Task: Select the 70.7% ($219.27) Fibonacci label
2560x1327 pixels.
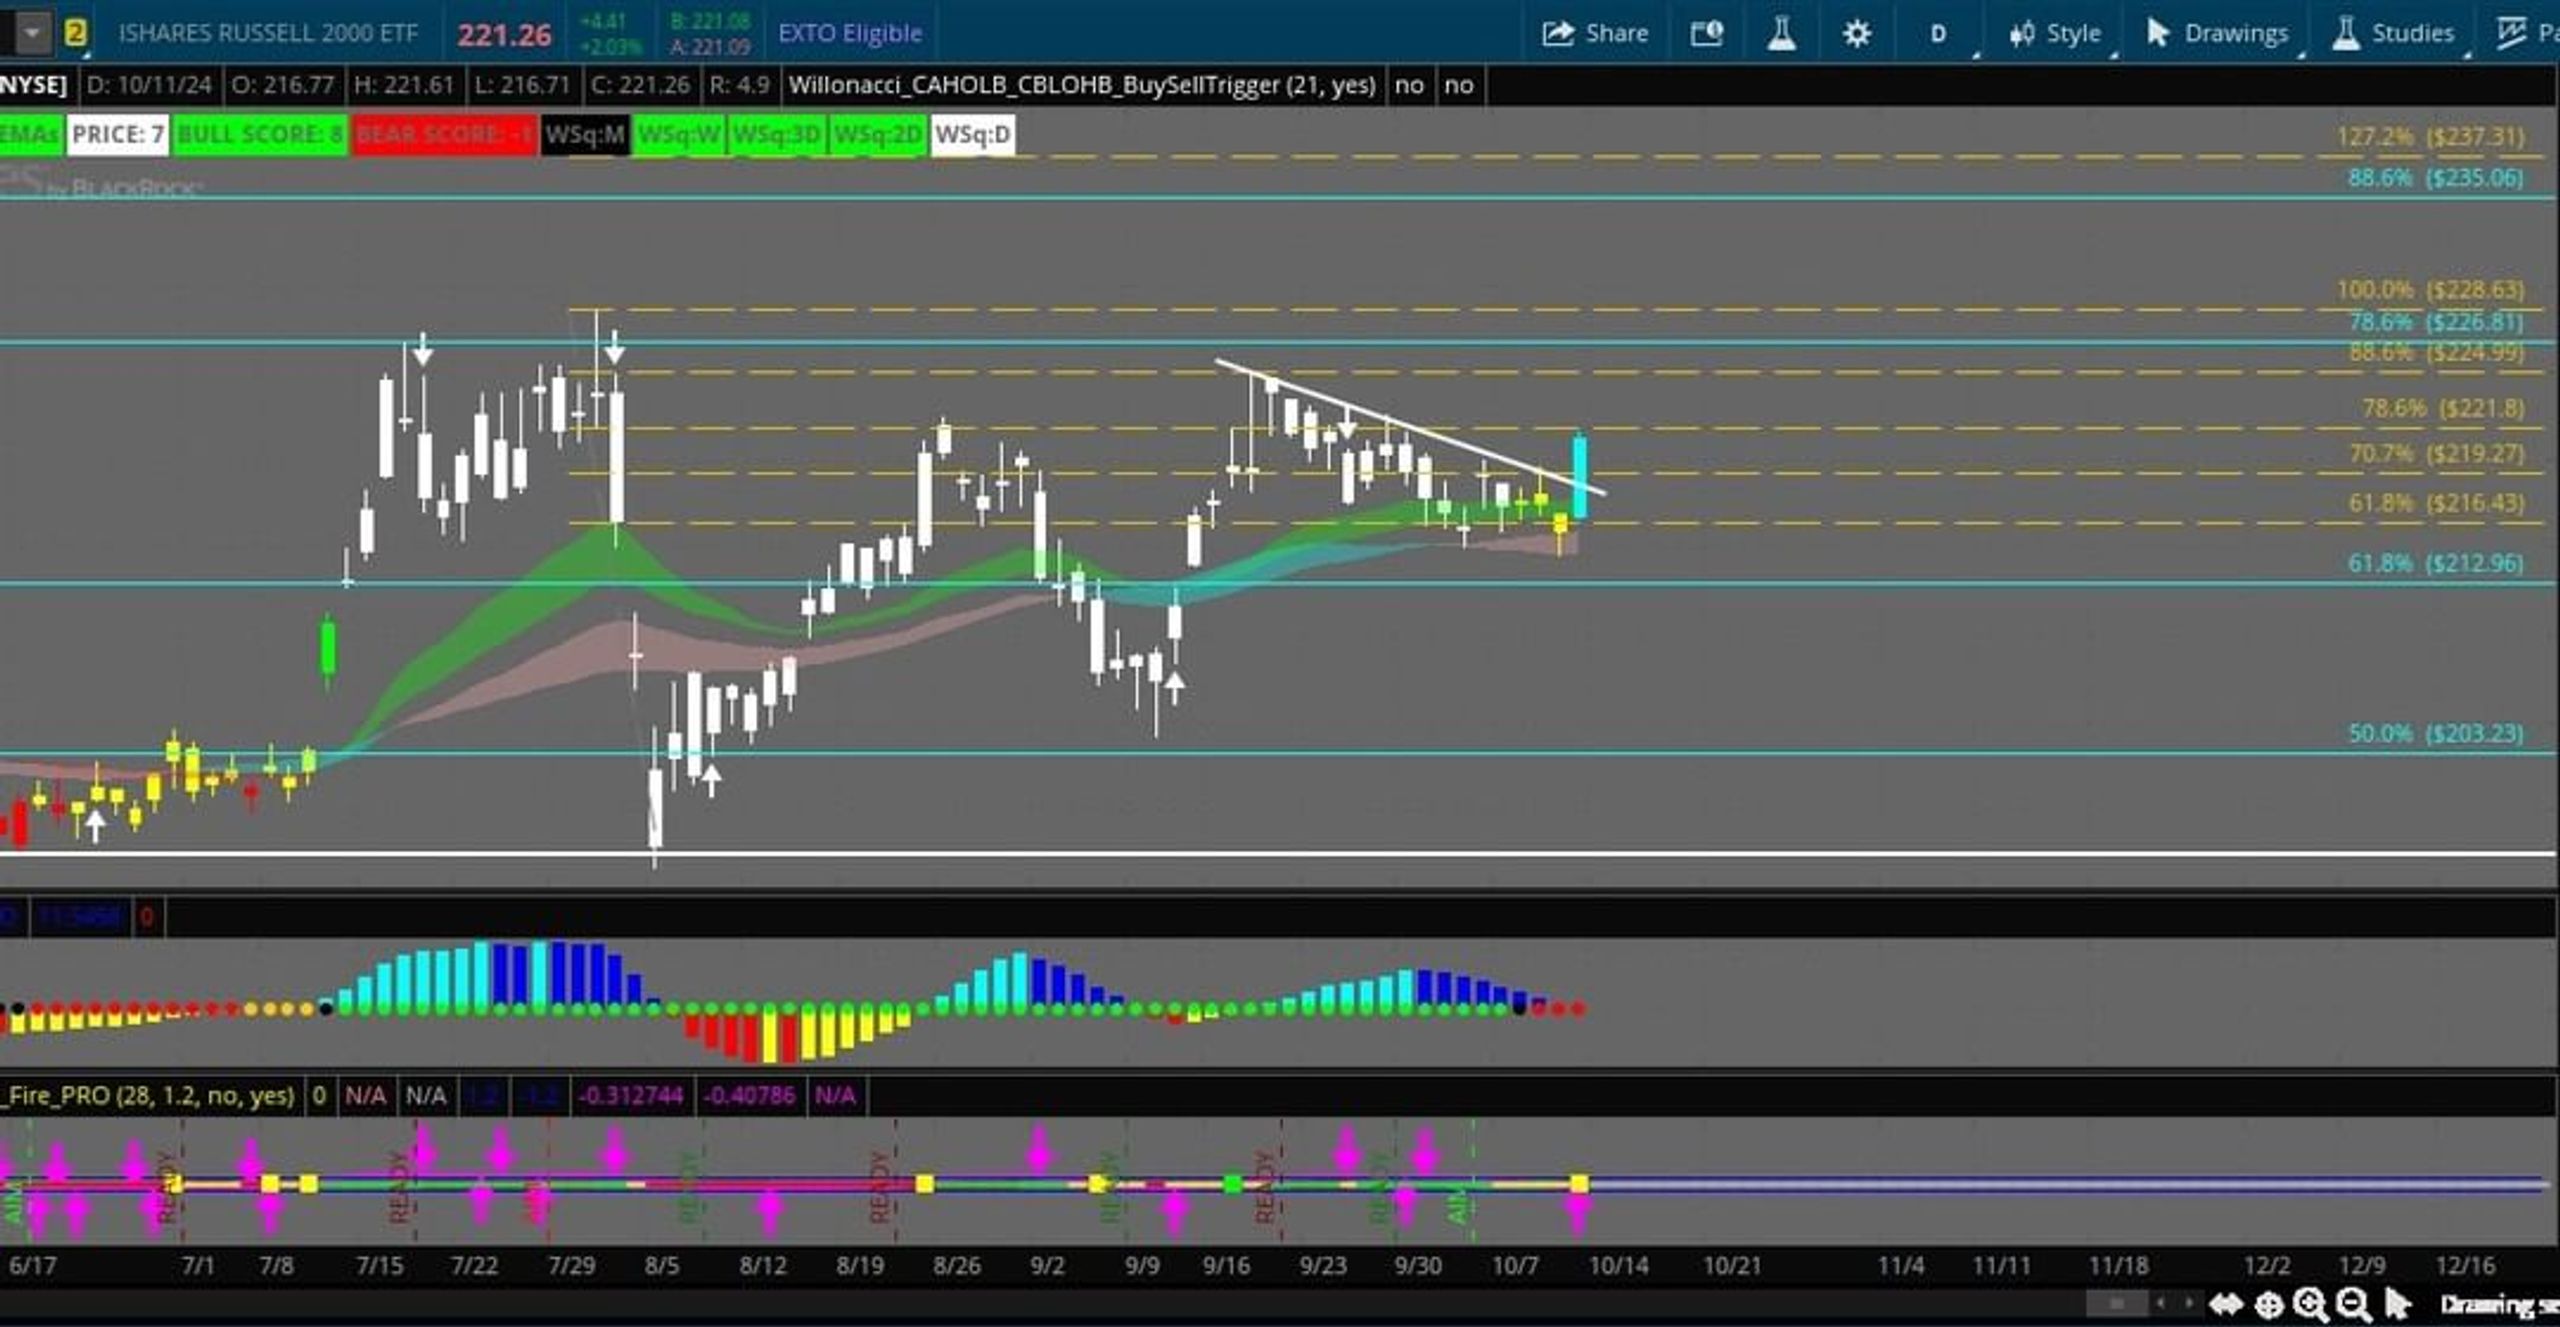Action: tap(2436, 453)
